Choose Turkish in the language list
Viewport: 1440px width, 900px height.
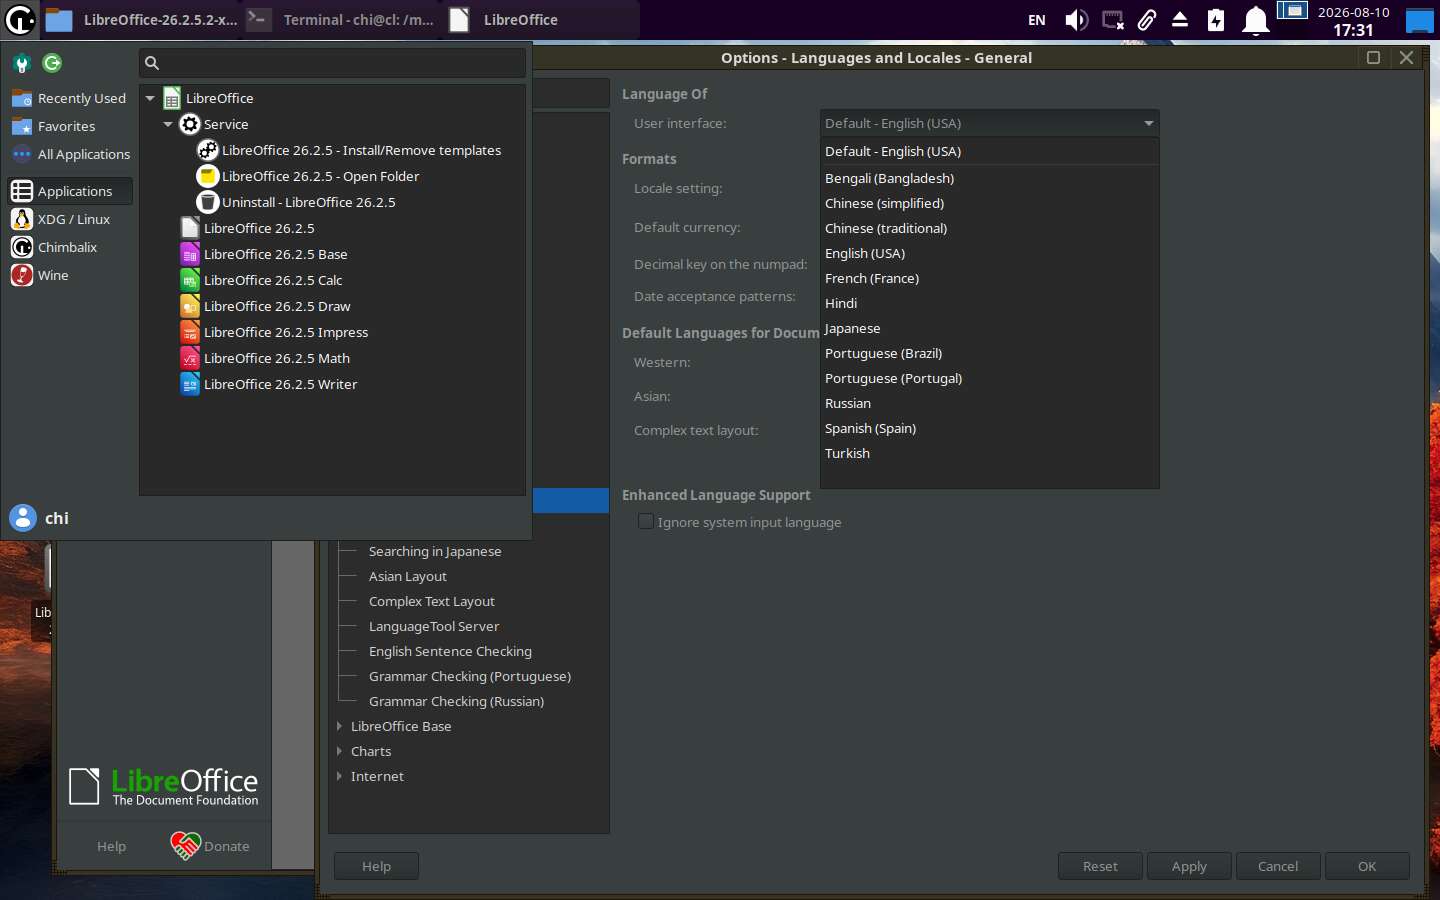click(989, 453)
